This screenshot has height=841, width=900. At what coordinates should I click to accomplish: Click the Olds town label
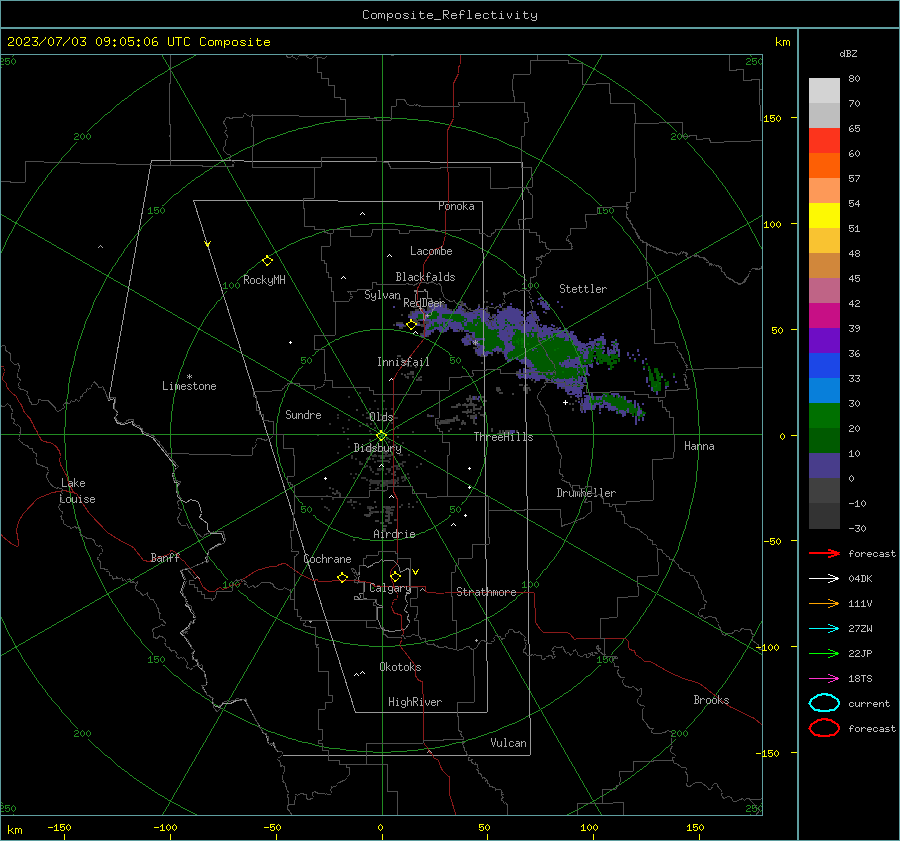pyautogui.click(x=381, y=417)
